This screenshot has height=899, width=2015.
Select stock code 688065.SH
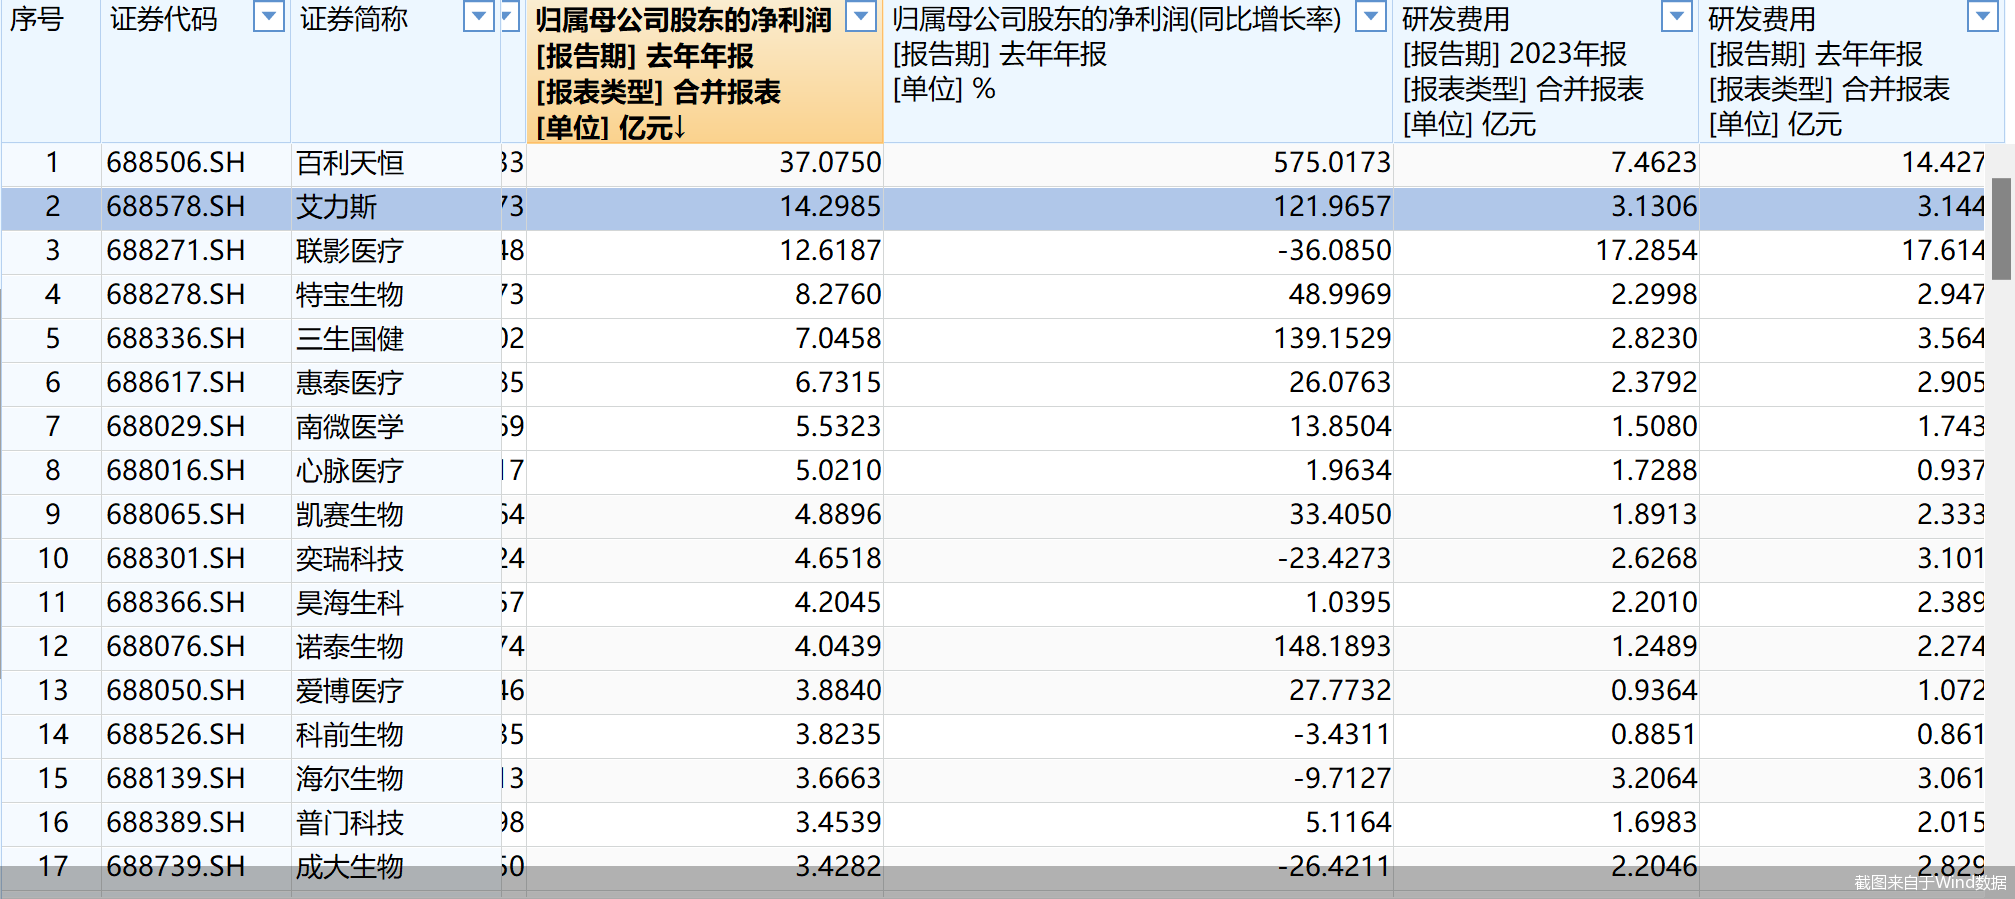pos(176,515)
